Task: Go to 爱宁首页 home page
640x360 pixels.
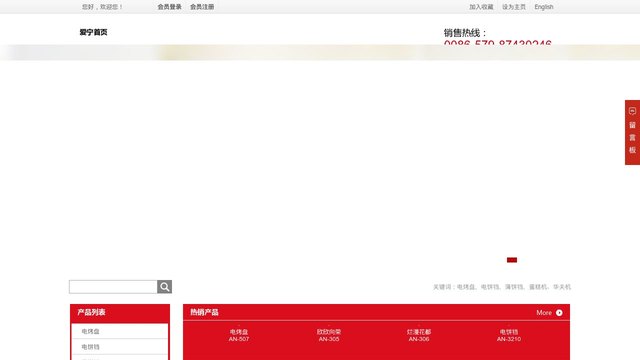Action: [x=93, y=32]
